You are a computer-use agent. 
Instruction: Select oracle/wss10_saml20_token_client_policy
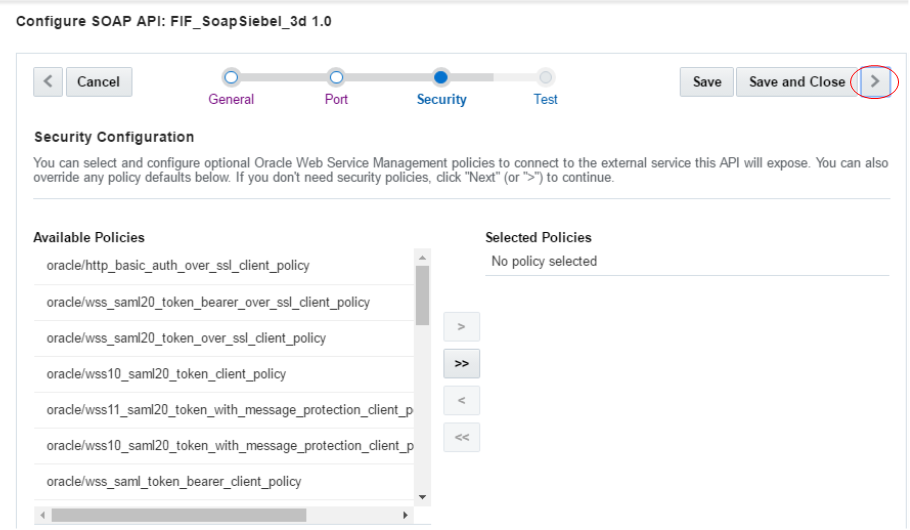(x=224, y=374)
